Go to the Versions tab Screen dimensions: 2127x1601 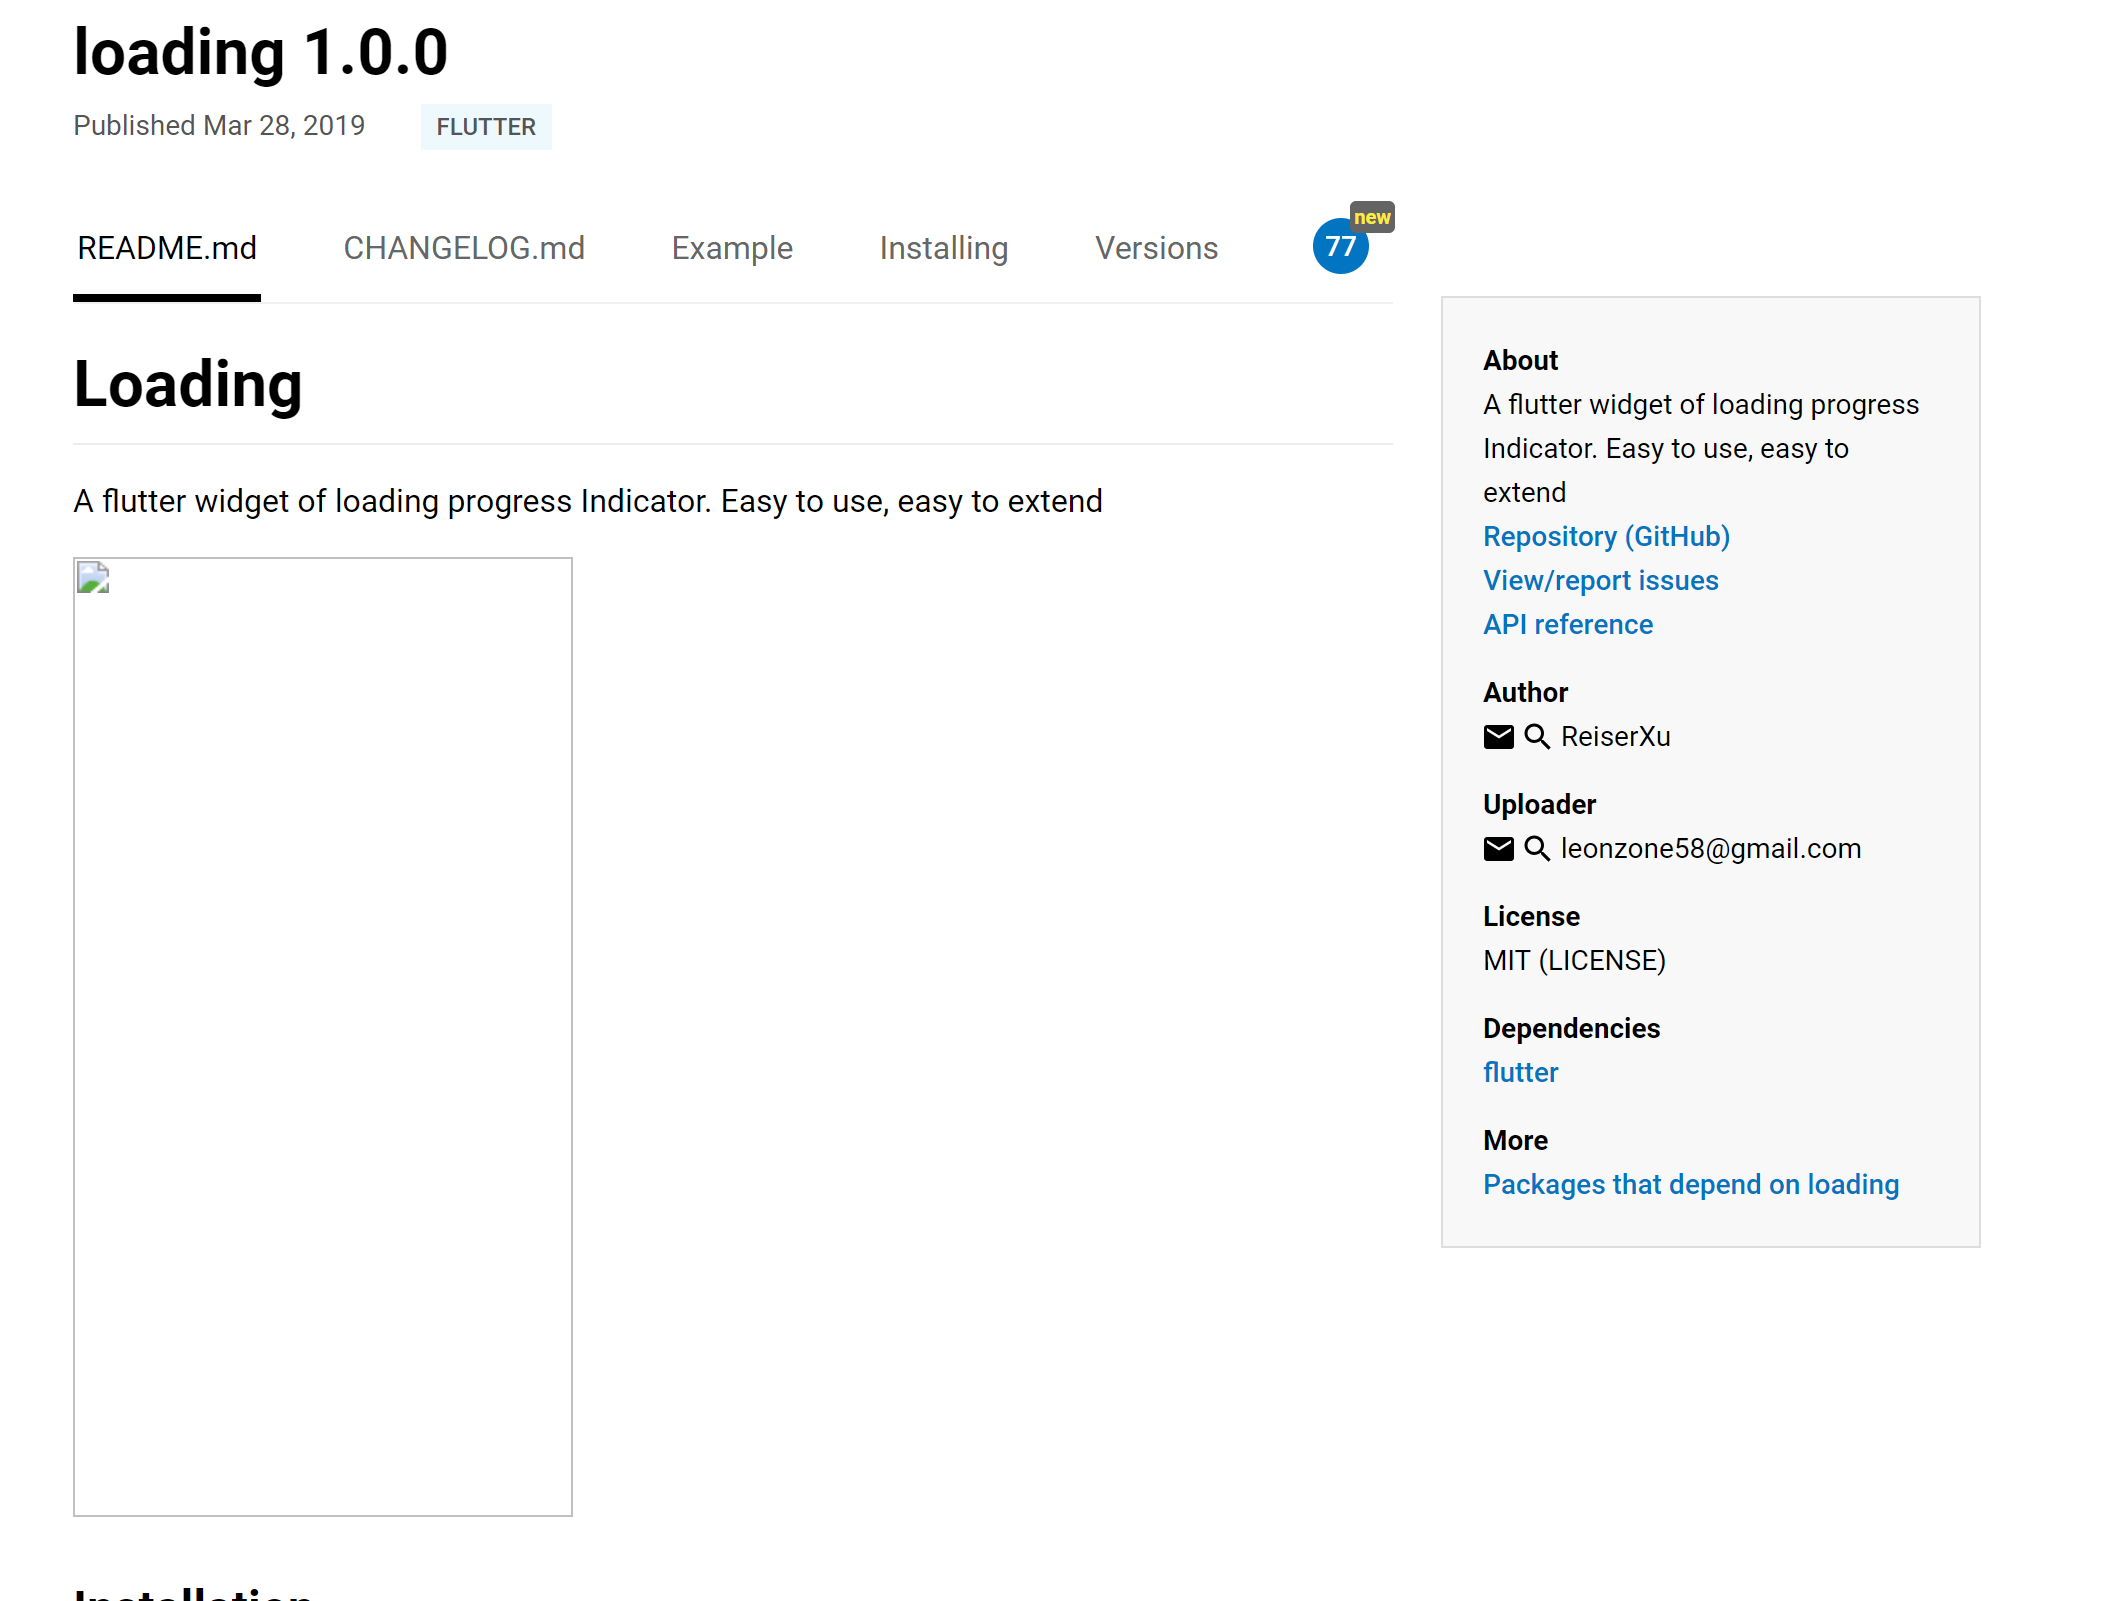1156,248
